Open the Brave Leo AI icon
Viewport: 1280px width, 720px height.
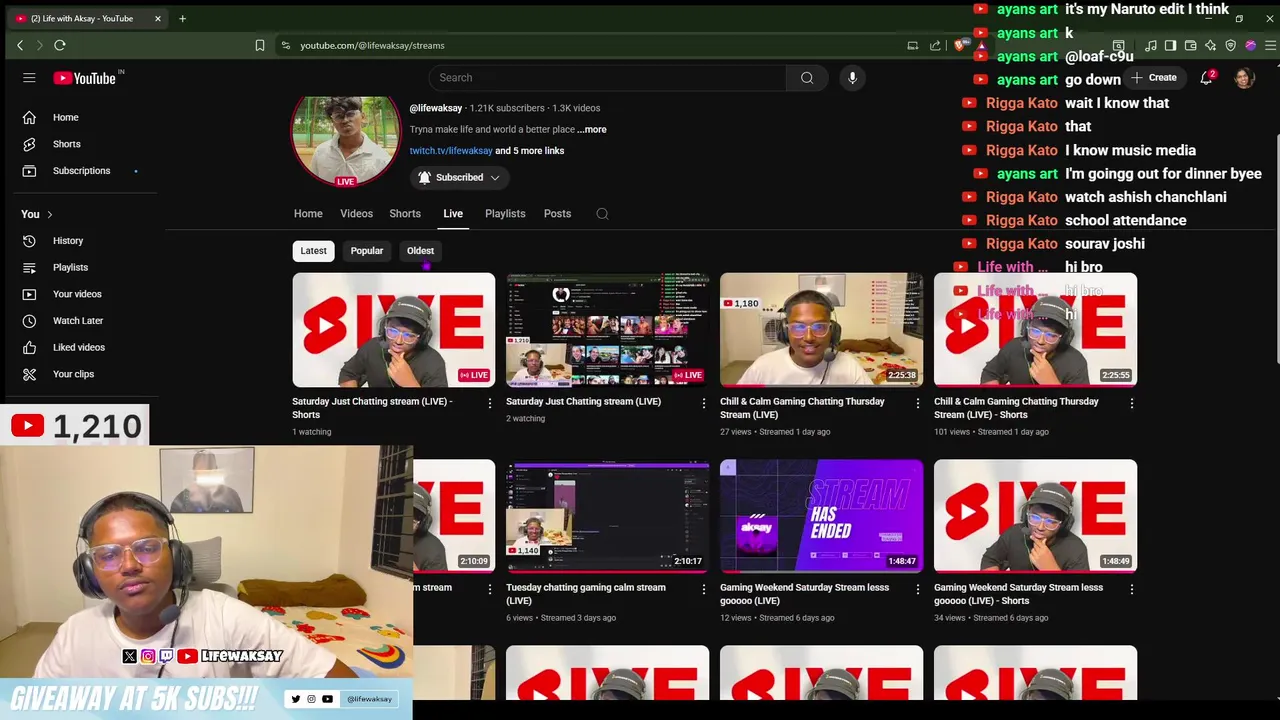pos(1211,45)
